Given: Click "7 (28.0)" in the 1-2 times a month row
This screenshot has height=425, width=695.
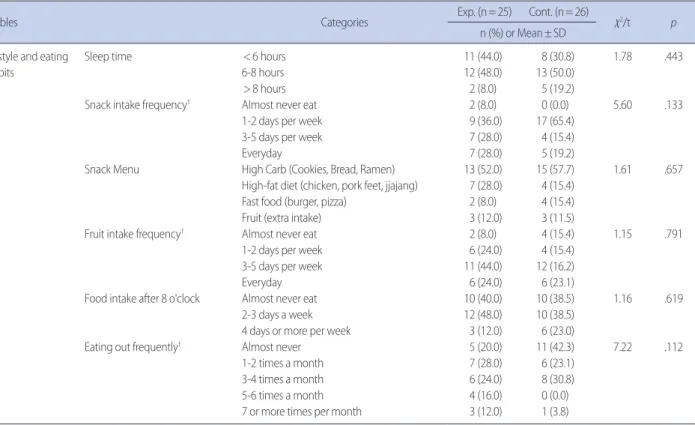Looking at the screenshot, I should click(486, 363).
